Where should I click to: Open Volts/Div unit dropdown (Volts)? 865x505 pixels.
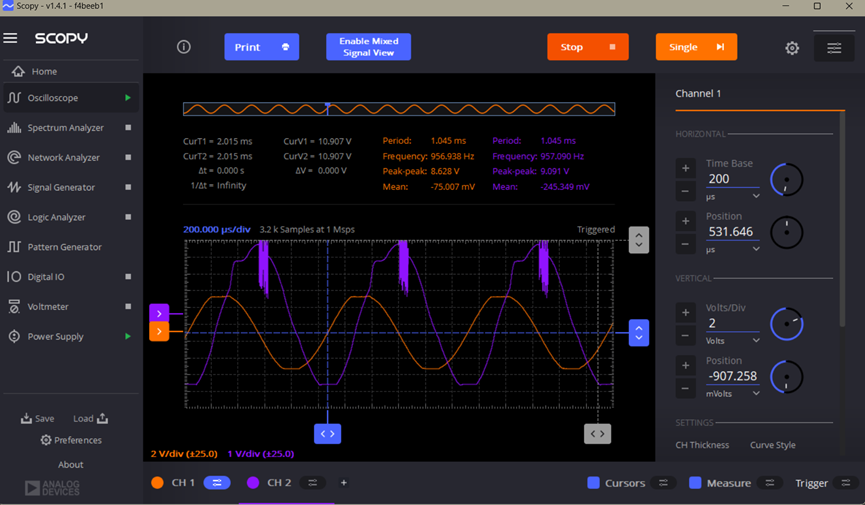(x=733, y=341)
